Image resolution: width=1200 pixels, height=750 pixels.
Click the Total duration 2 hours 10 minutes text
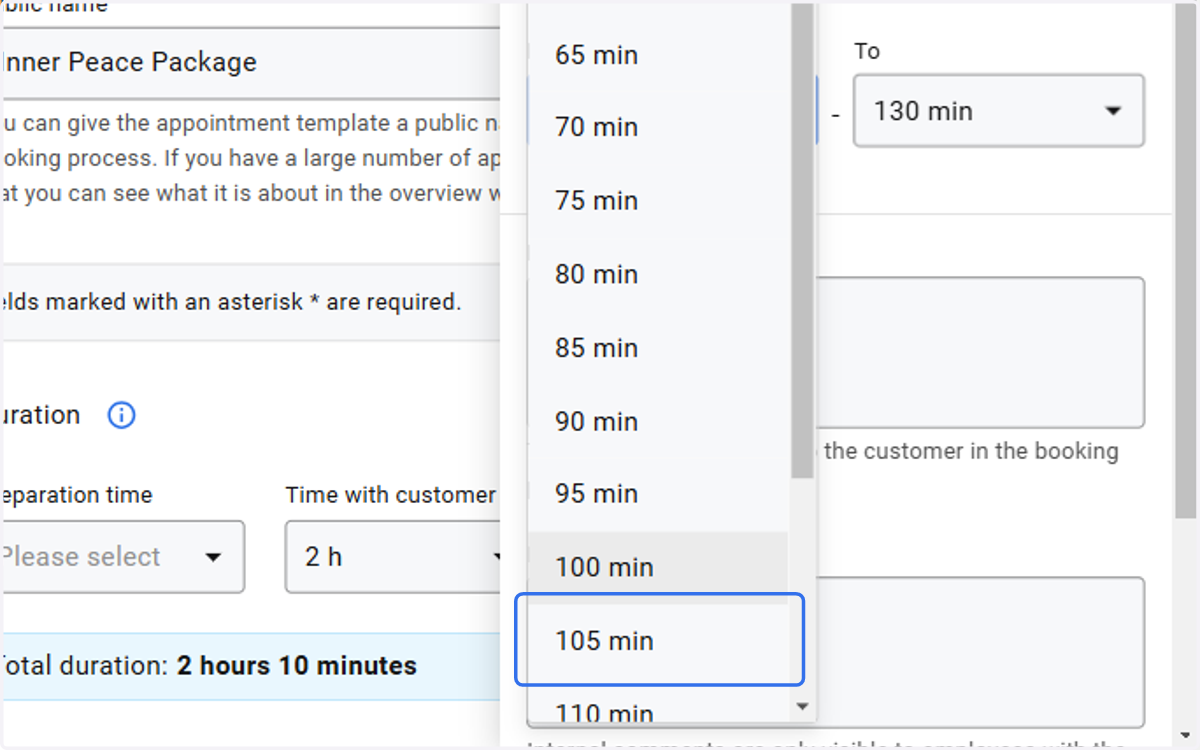pyautogui.click(x=208, y=665)
